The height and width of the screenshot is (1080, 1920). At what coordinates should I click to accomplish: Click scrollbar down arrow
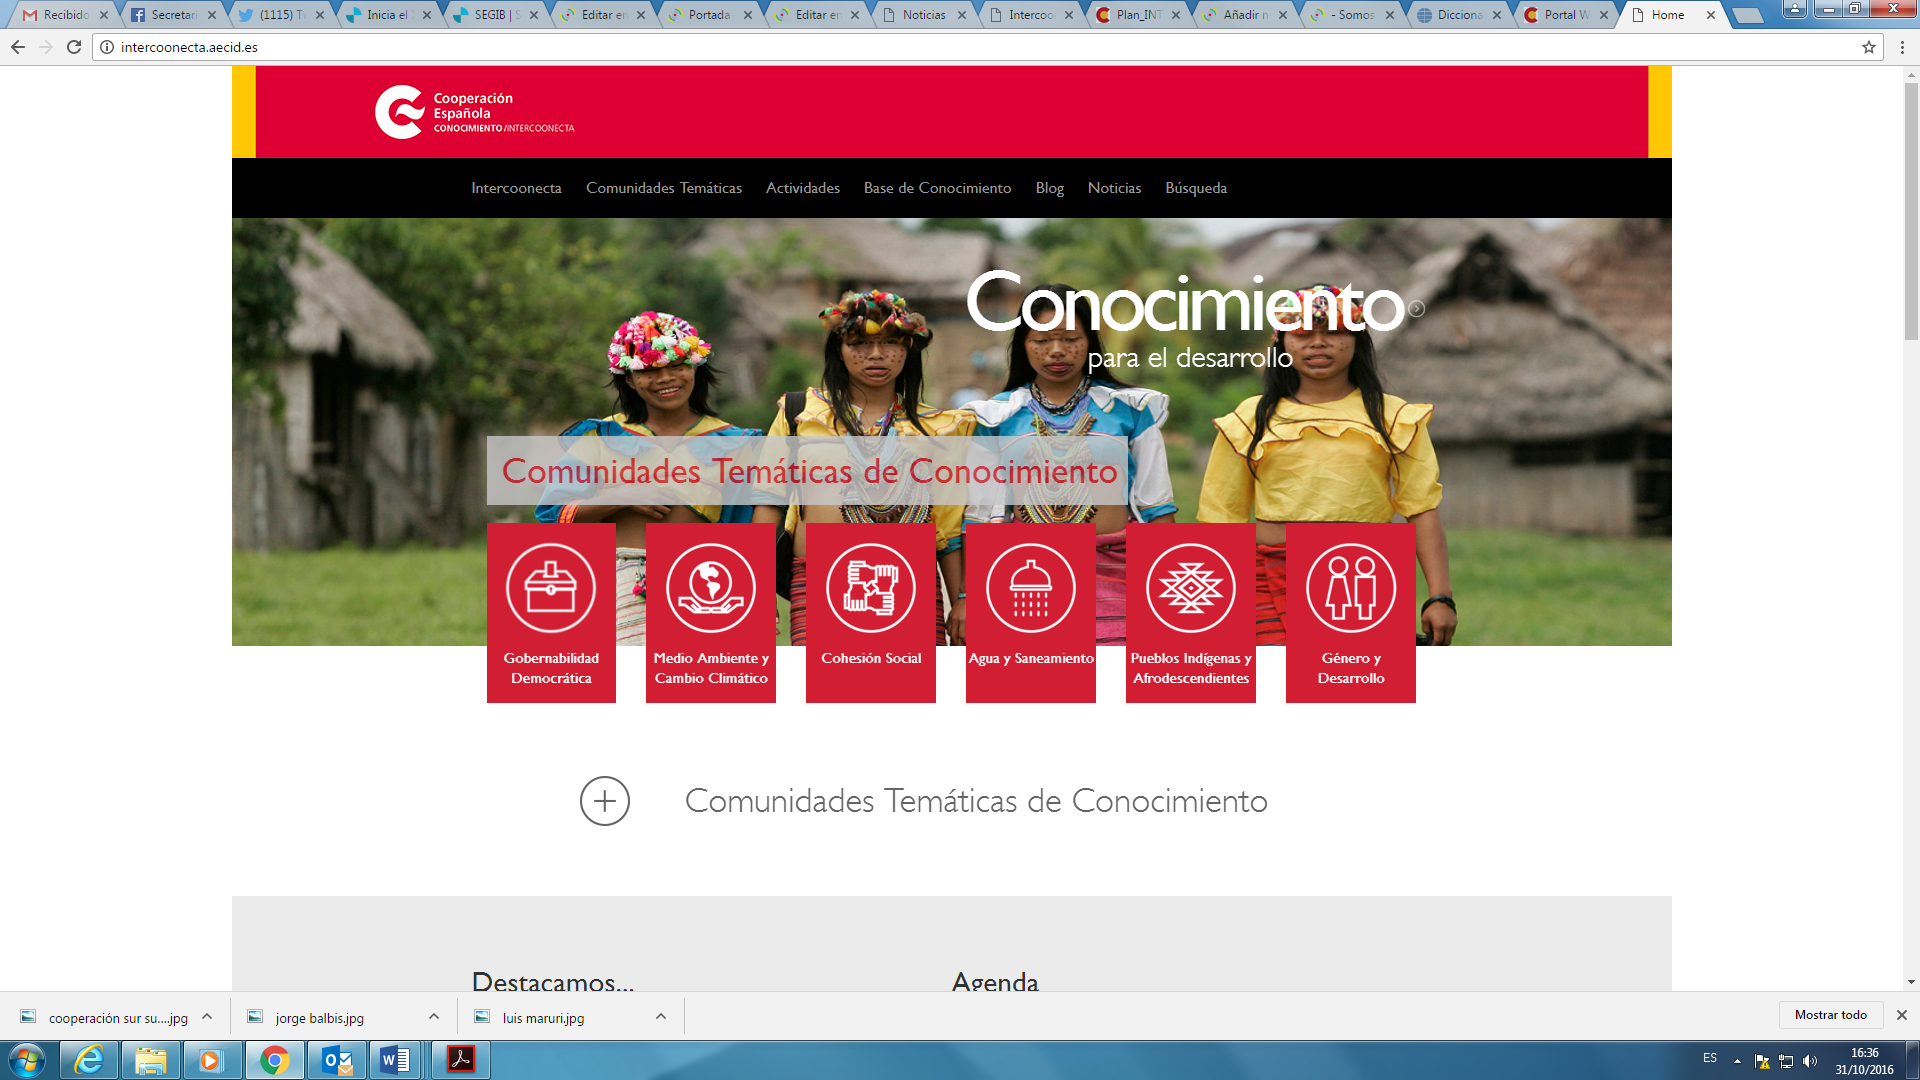tap(1911, 982)
